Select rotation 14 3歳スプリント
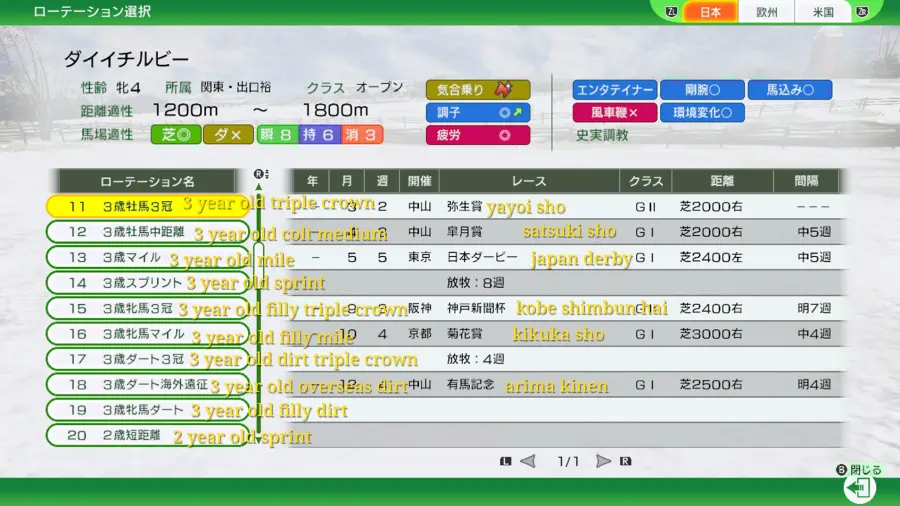900x506 pixels. click(x=147, y=283)
